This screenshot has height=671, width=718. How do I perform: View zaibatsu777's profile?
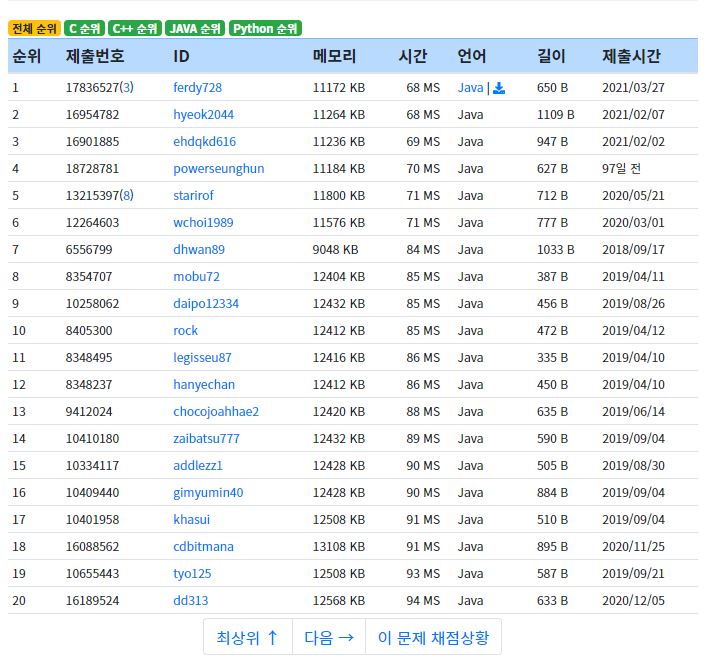[207, 439]
